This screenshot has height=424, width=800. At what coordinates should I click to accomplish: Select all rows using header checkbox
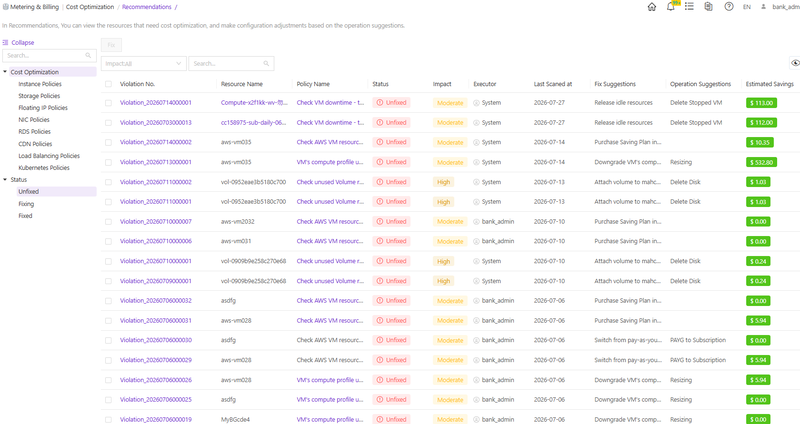108,84
